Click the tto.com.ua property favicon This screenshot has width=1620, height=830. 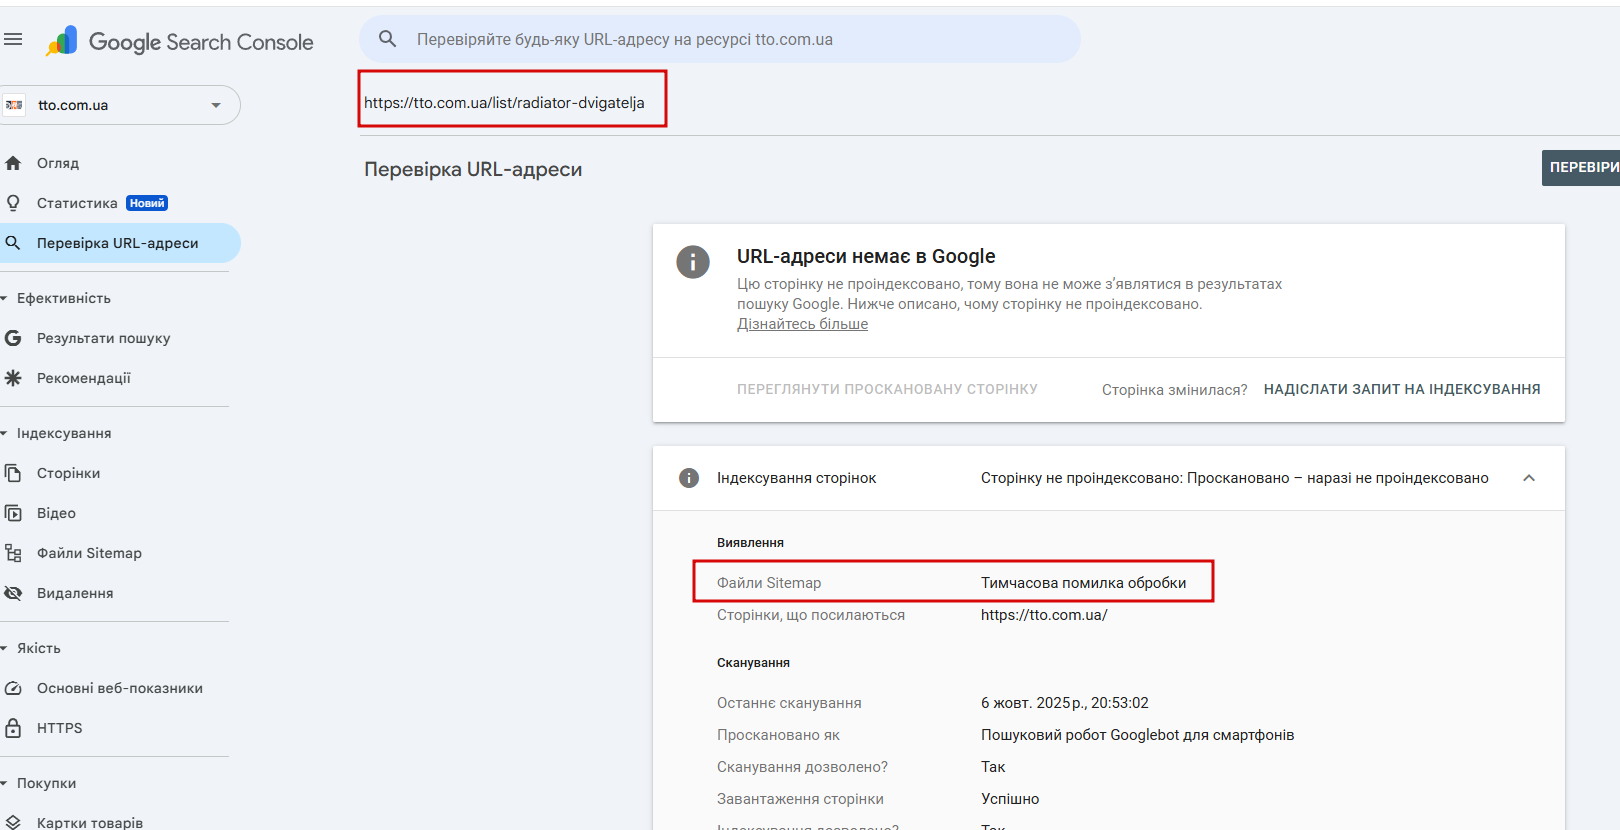pyautogui.click(x=14, y=105)
